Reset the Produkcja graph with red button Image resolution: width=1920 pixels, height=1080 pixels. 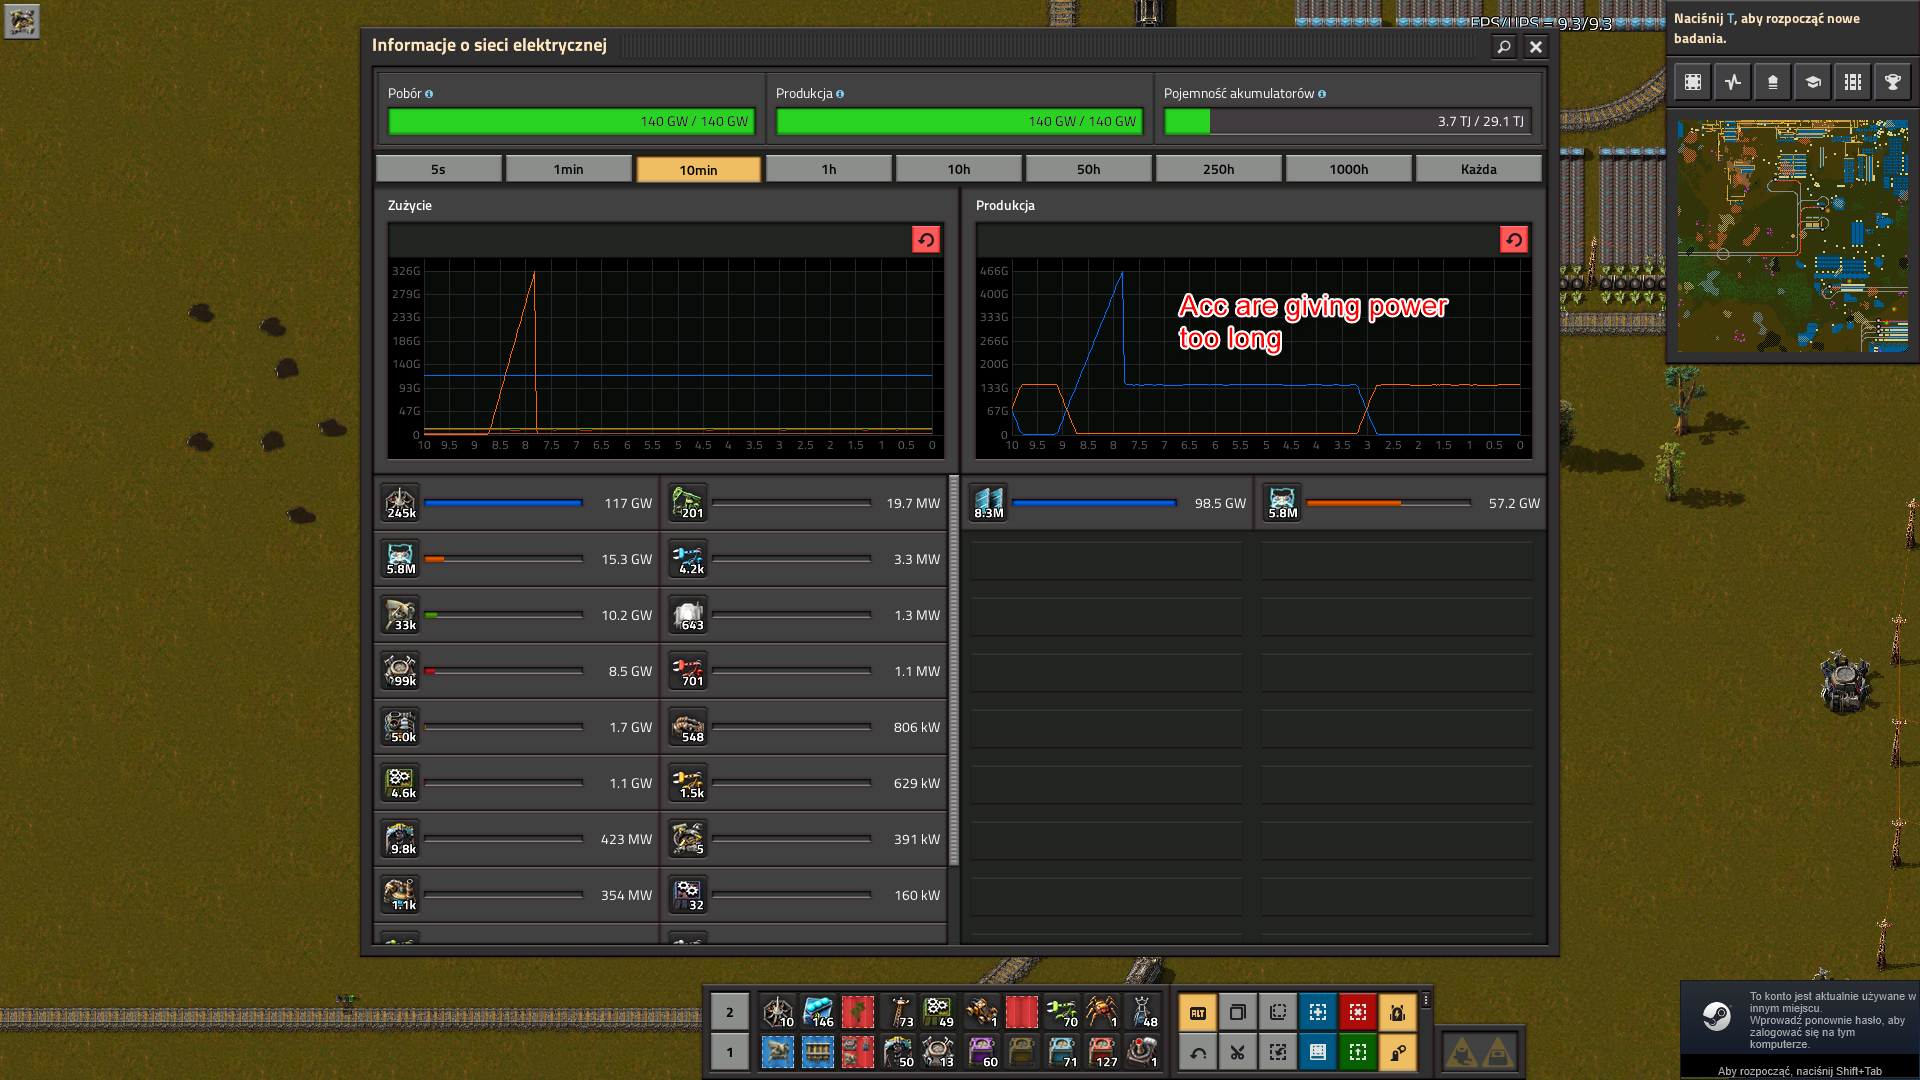[x=1513, y=240]
